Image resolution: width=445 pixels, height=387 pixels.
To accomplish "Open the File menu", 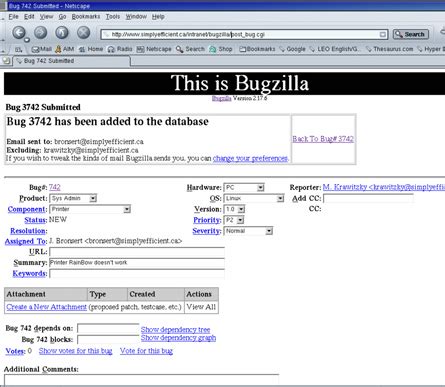I will click(x=13, y=17).
